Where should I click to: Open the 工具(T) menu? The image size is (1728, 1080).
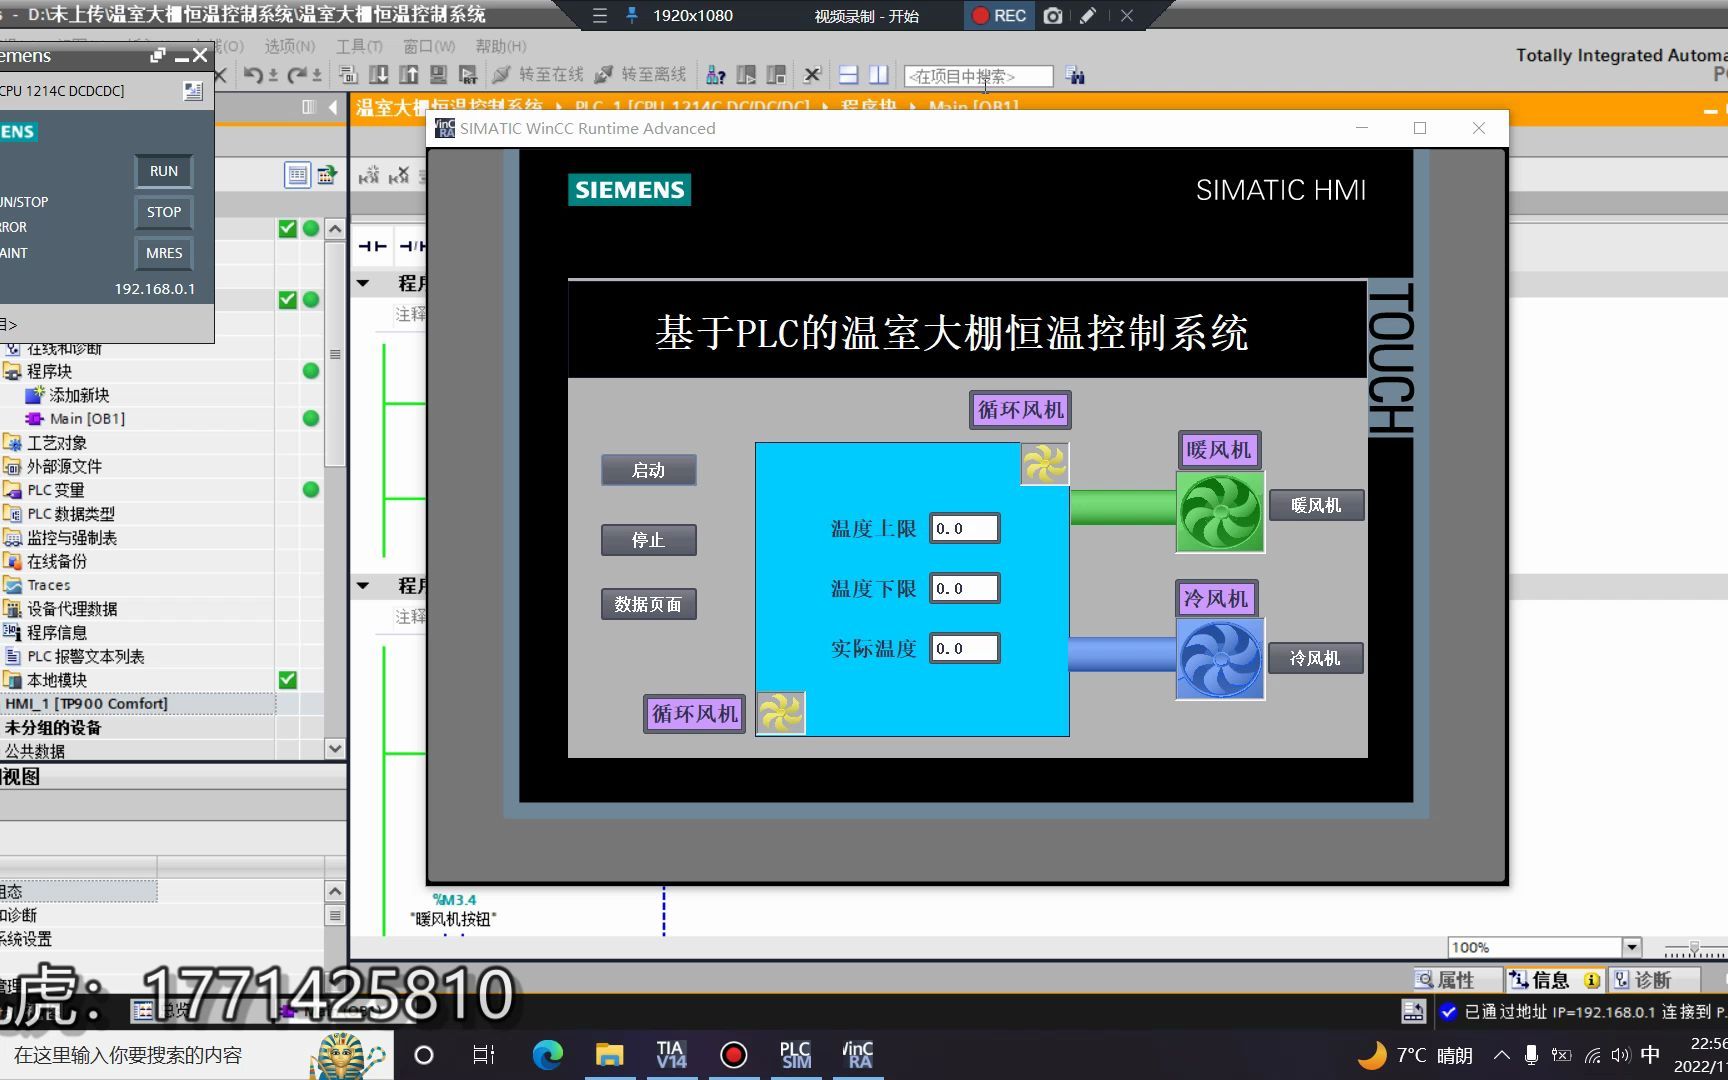pyautogui.click(x=359, y=46)
